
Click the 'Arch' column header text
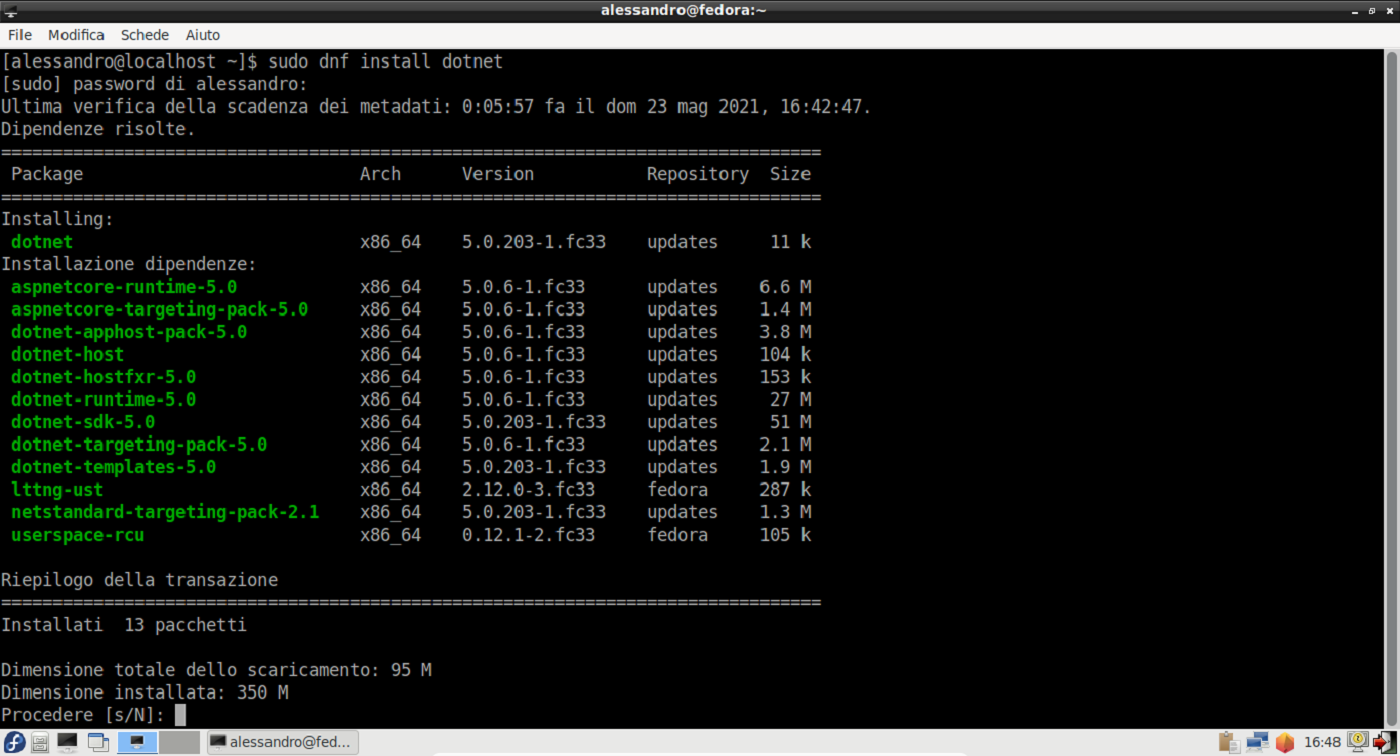coord(380,174)
